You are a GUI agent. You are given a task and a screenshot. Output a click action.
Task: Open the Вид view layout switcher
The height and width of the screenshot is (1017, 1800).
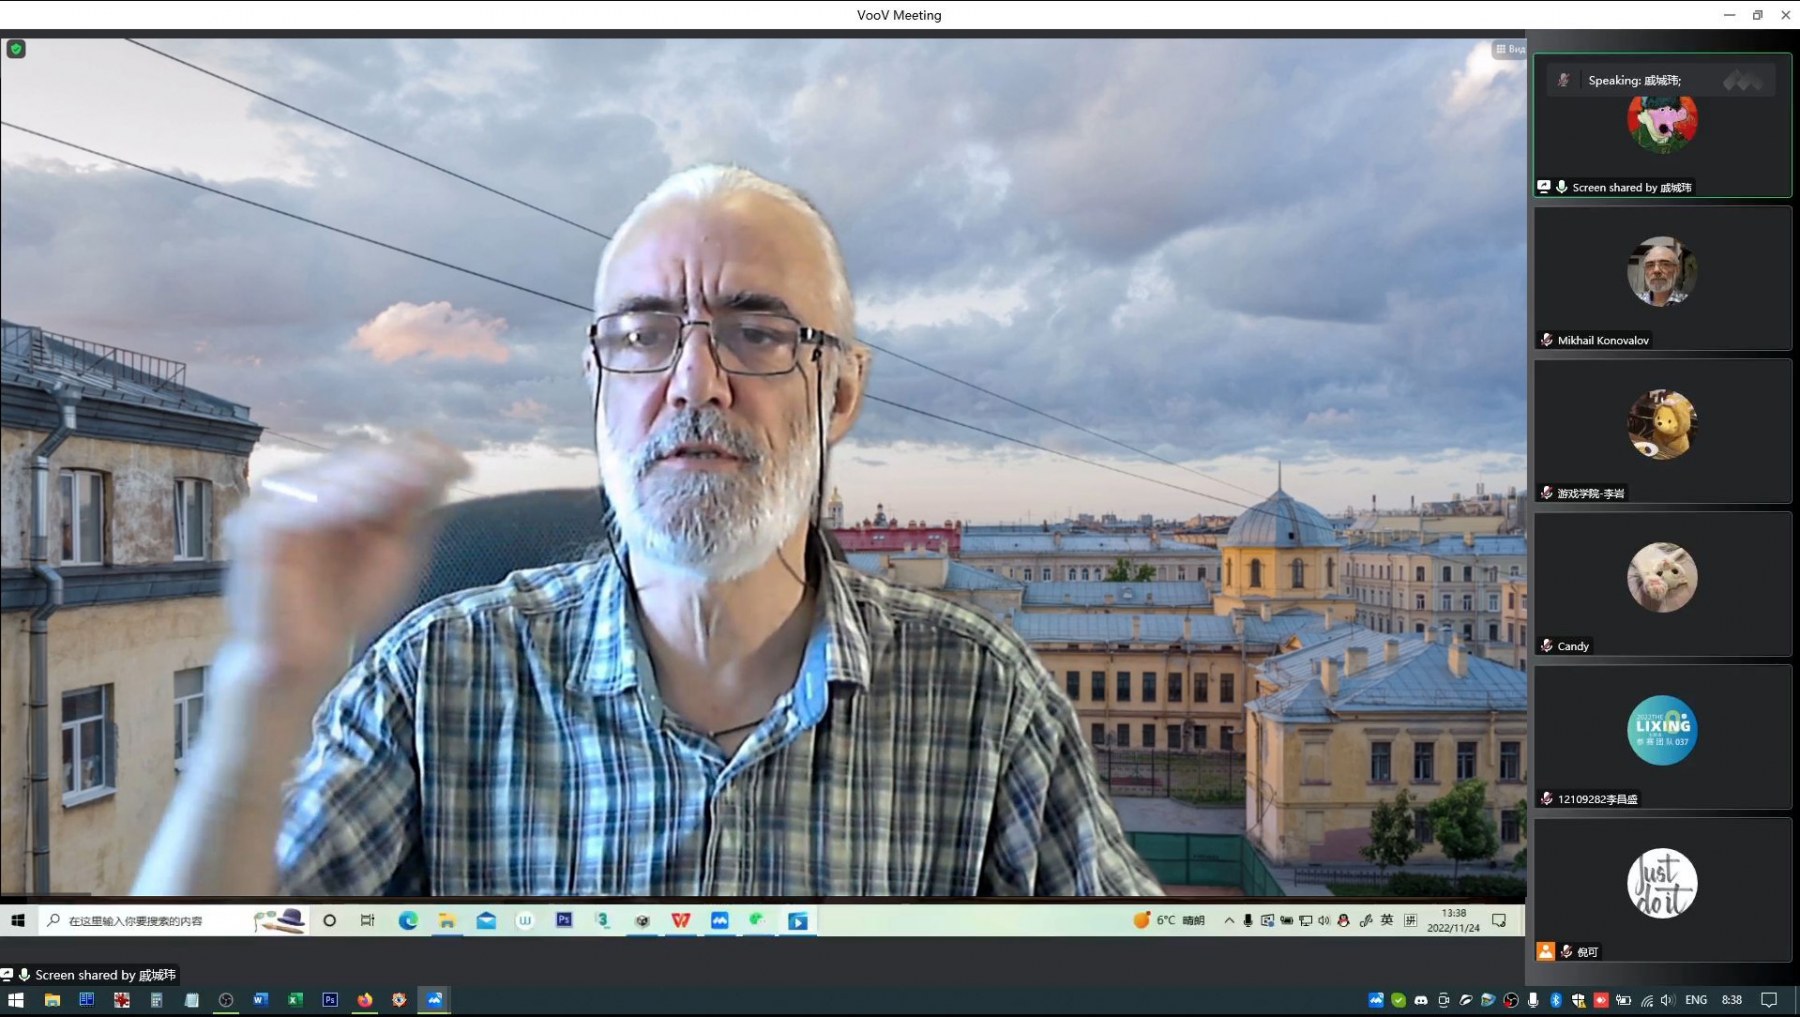click(1509, 49)
